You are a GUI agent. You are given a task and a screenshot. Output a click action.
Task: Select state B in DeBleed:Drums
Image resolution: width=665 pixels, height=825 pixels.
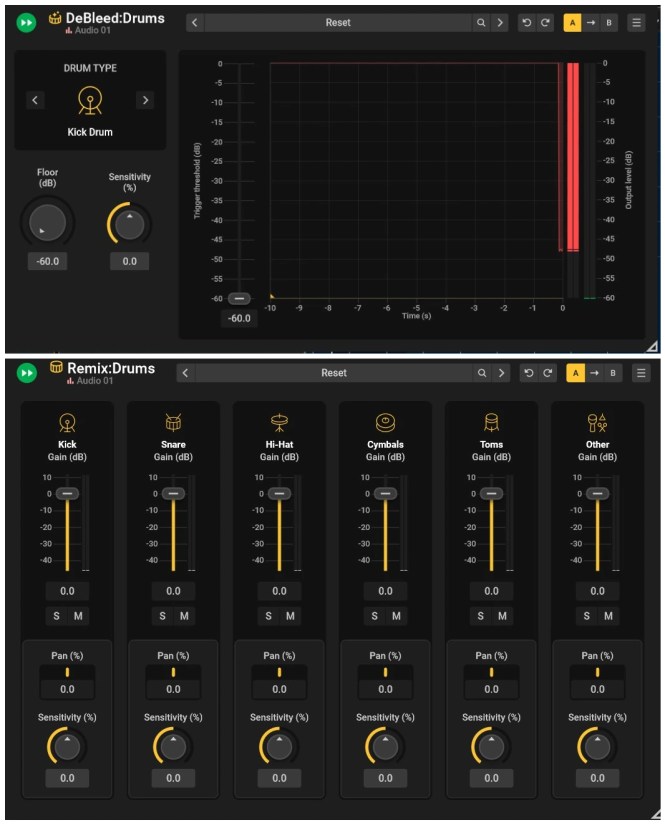pos(609,23)
